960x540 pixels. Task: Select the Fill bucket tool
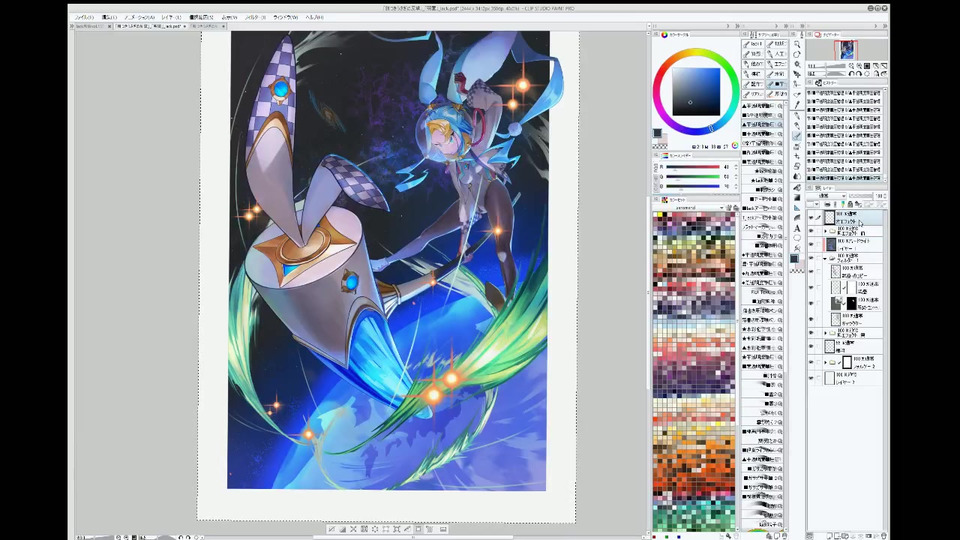click(797, 187)
